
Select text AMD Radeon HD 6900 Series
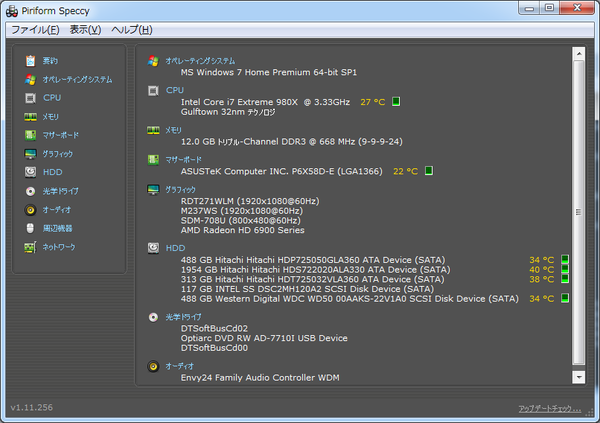point(243,230)
